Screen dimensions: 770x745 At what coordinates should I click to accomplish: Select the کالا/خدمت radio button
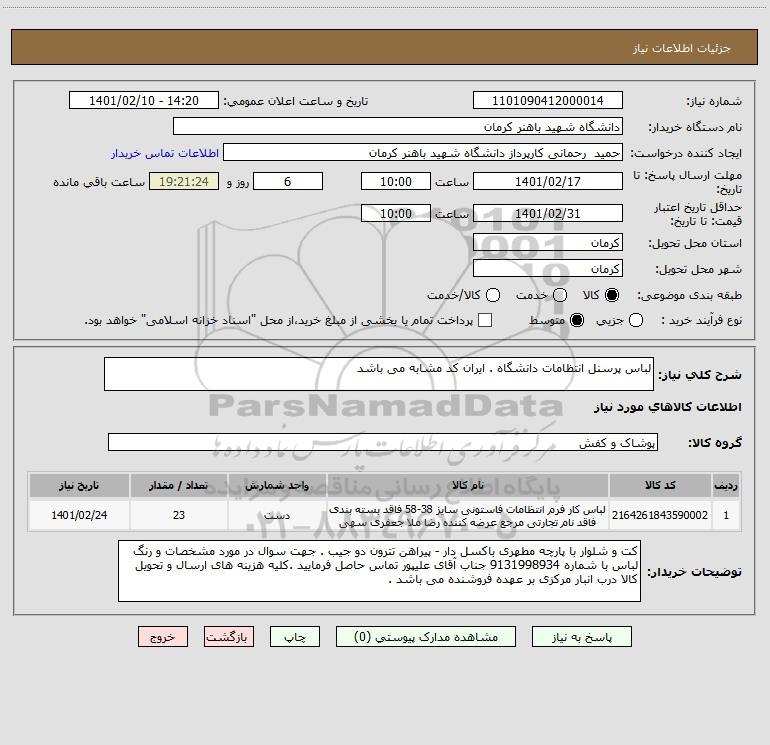[x=493, y=295]
